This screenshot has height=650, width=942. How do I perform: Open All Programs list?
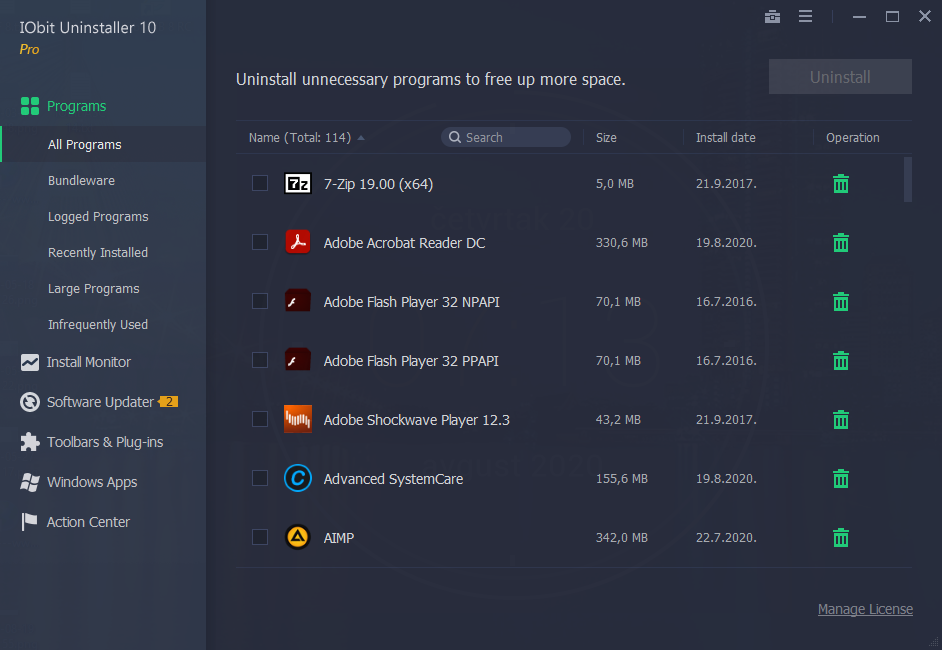coord(103,144)
